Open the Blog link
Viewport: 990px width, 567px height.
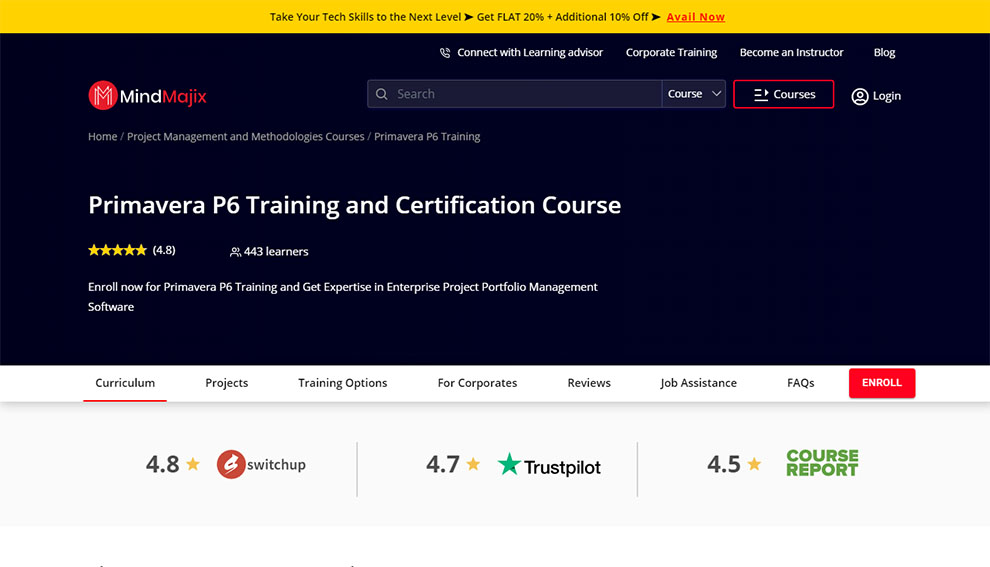point(884,52)
